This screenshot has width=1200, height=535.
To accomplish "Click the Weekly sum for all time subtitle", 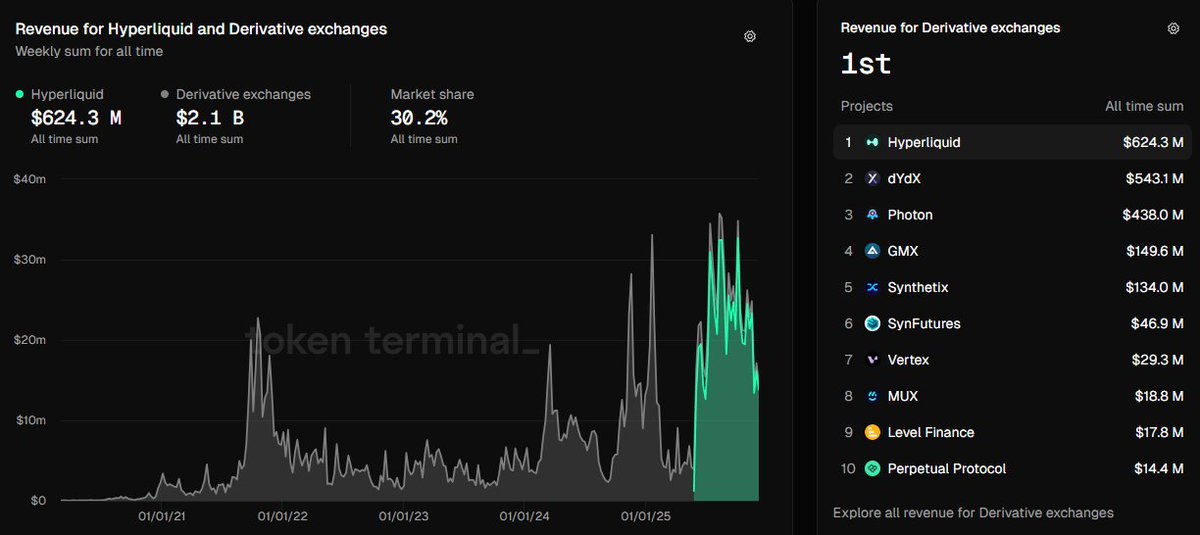I will (89, 51).
